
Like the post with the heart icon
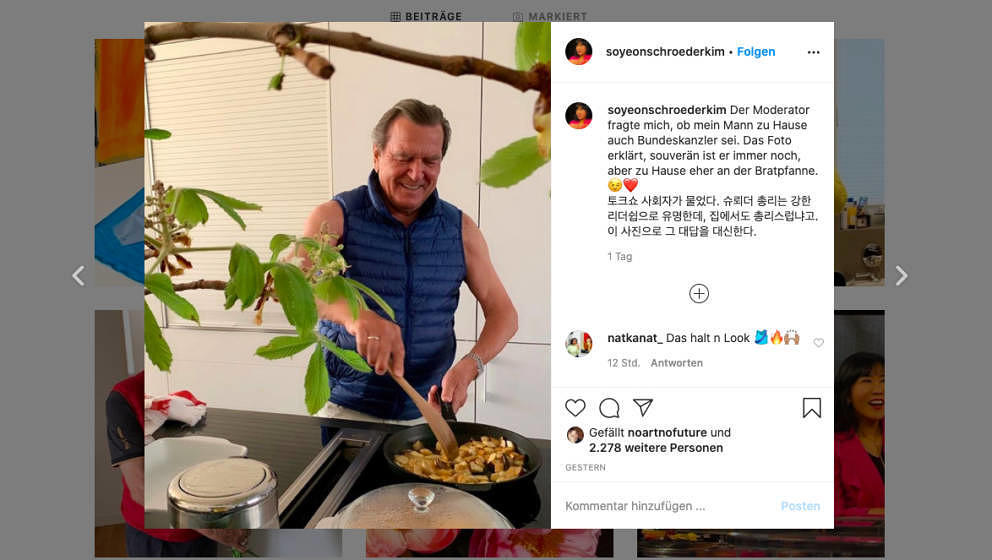click(x=575, y=408)
